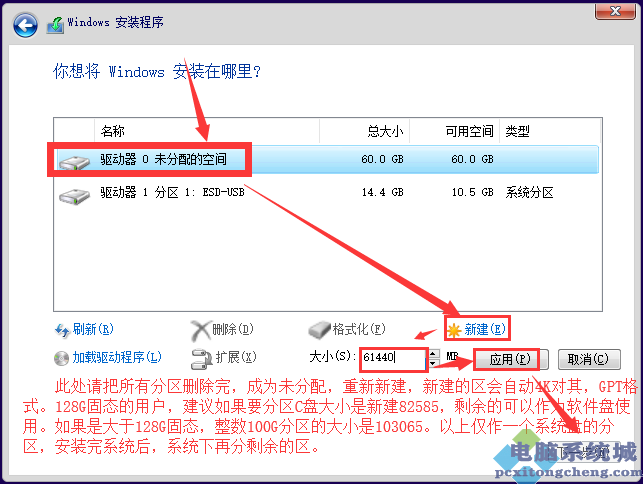Select row 驱动器 1 分区 1: ESD-USB
The height and width of the screenshot is (484, 643).
coord(326,192)
